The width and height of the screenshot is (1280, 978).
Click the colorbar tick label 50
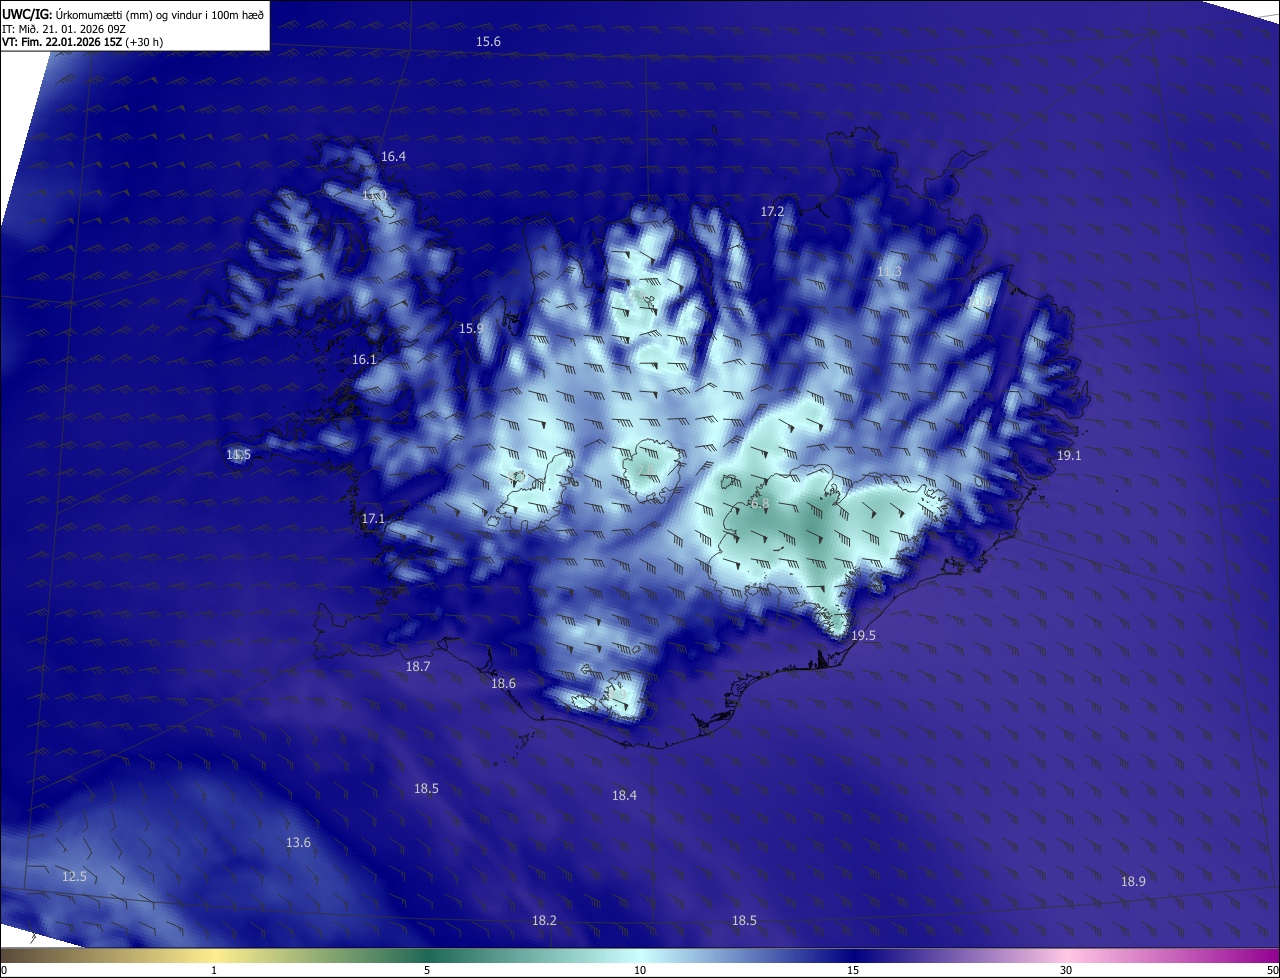click(1272, 970)
